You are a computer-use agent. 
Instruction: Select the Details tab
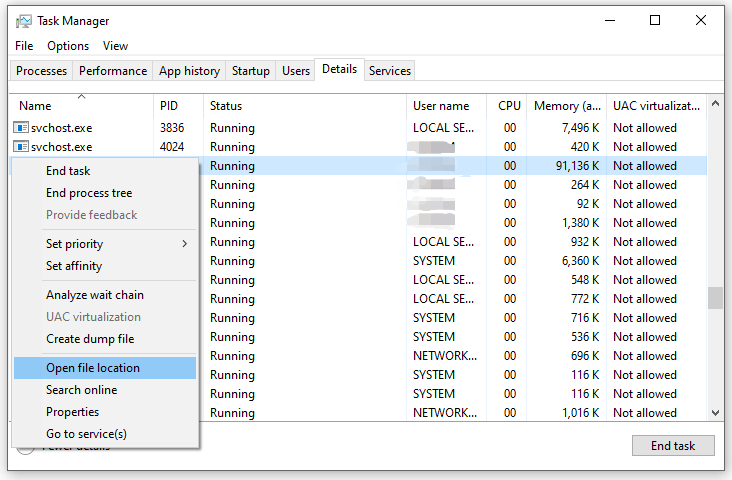pyautogui.click(x=339, y=69)
